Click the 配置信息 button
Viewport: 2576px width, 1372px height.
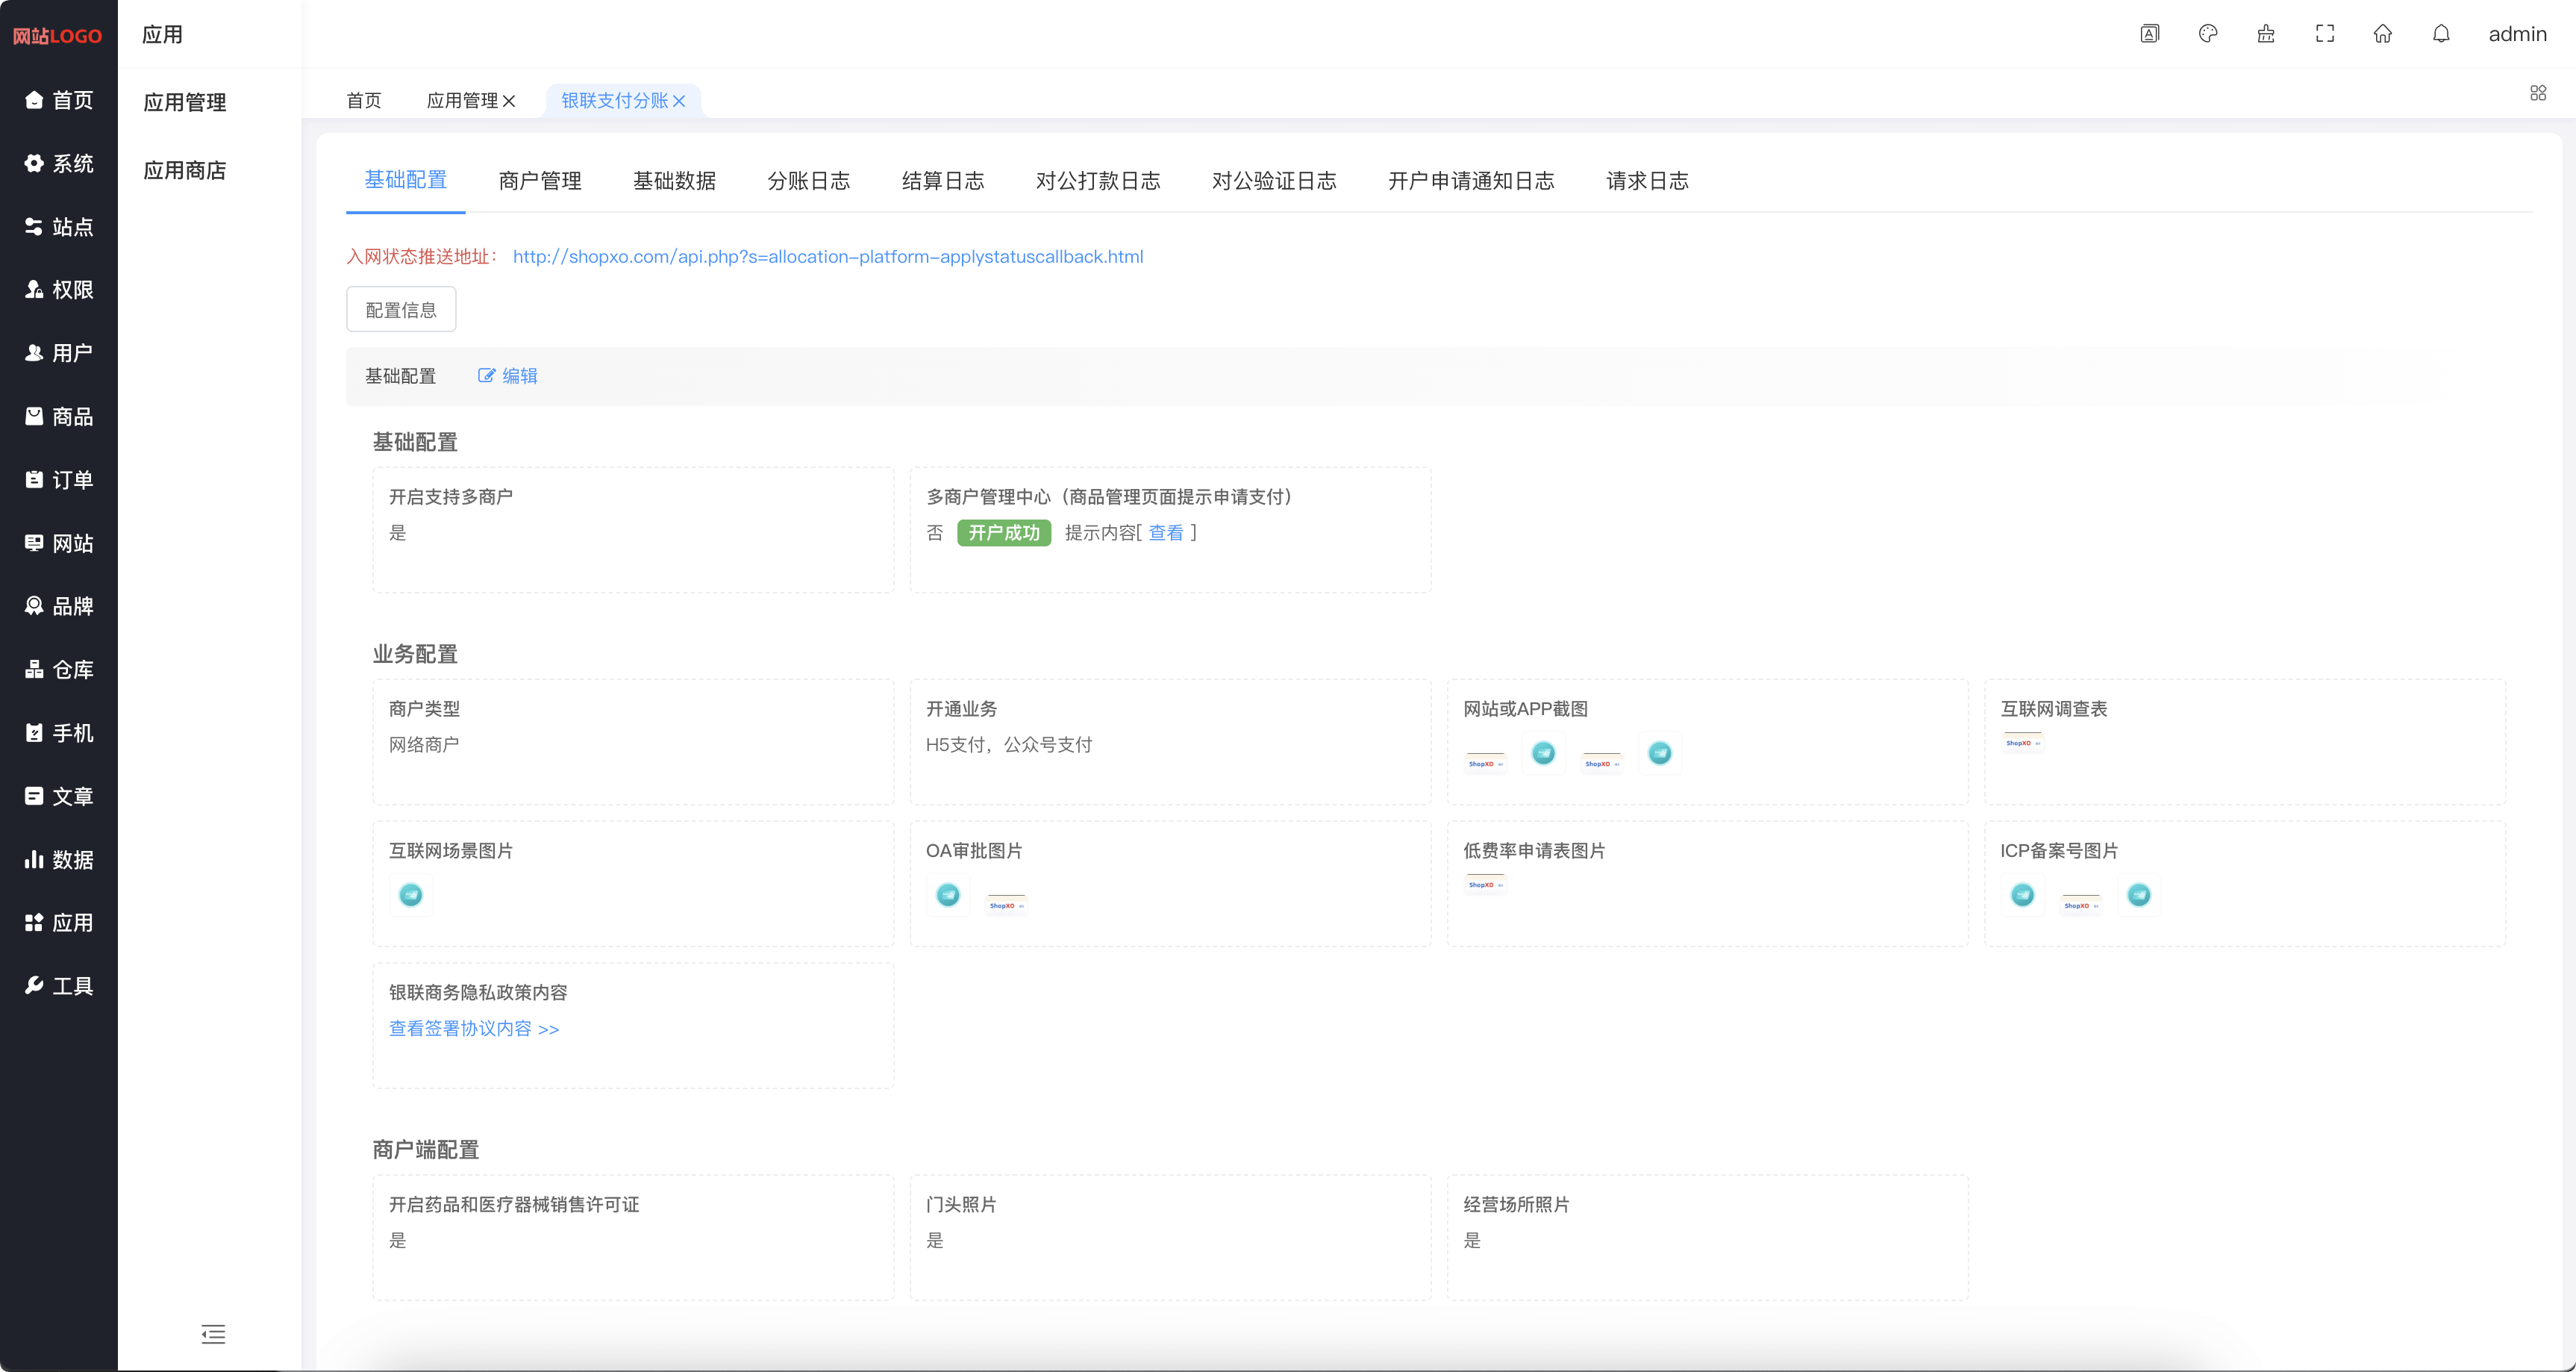(x=400, y=309)
